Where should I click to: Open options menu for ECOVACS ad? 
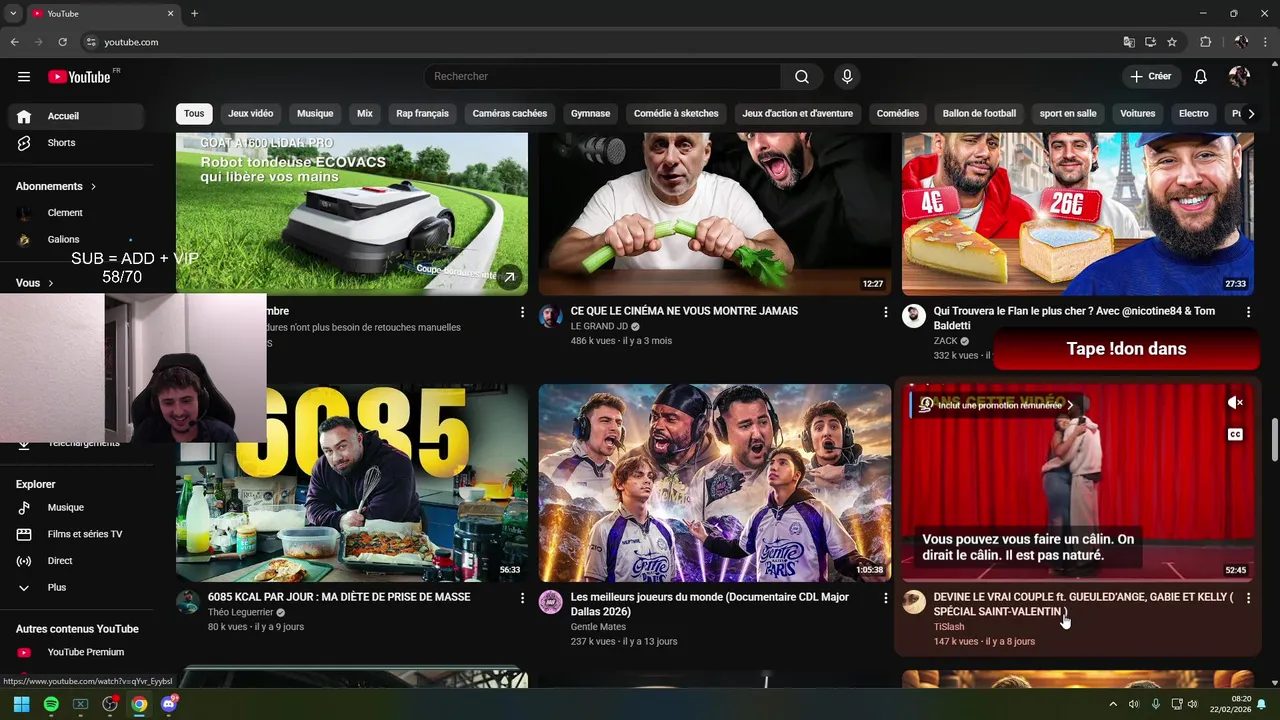coord(522,312)
